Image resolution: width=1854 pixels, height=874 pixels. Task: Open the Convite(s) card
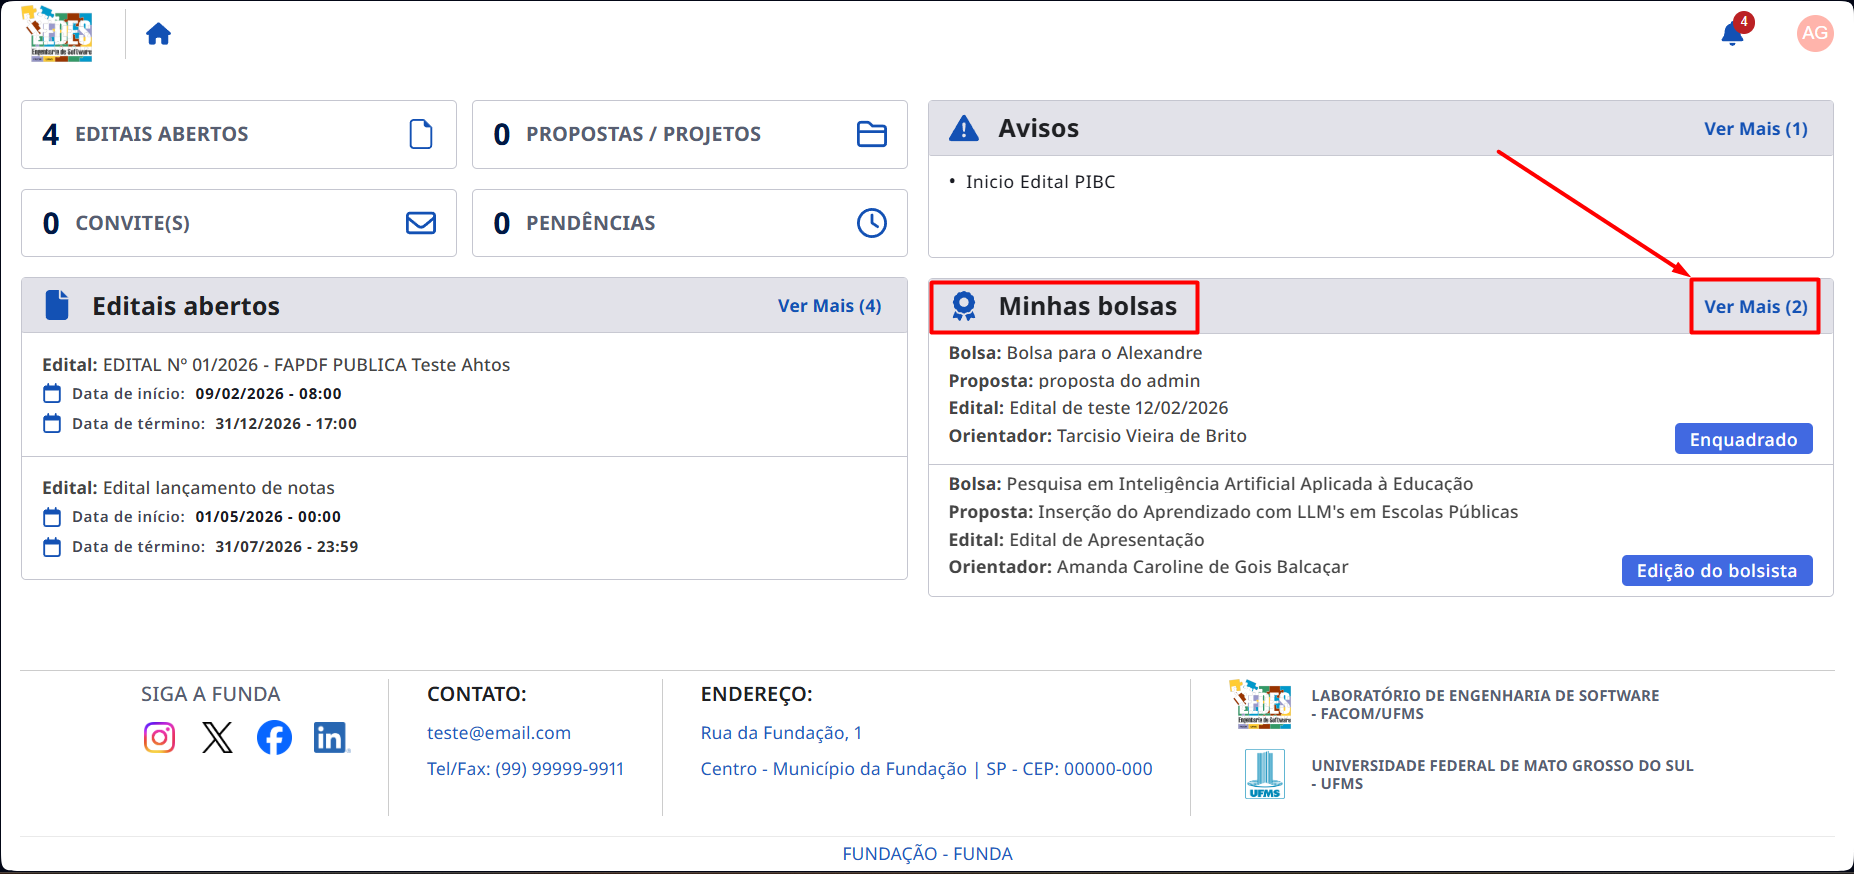pos(239,223)
